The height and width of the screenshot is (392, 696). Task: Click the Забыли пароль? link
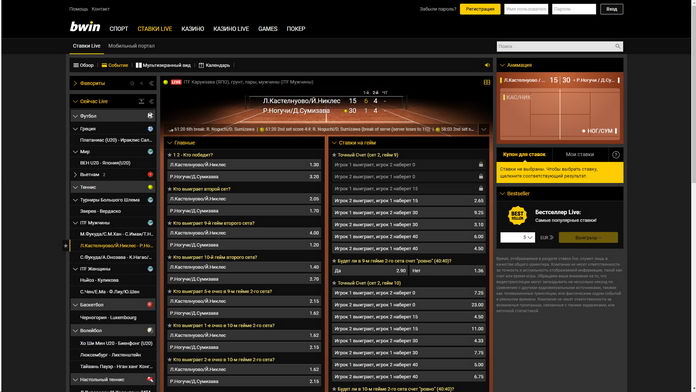click(x=438, y=9)
